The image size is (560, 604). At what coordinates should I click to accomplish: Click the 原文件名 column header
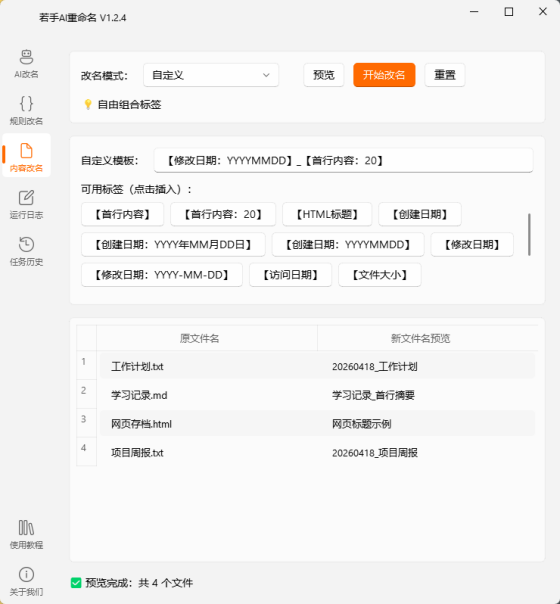[207, 338]
